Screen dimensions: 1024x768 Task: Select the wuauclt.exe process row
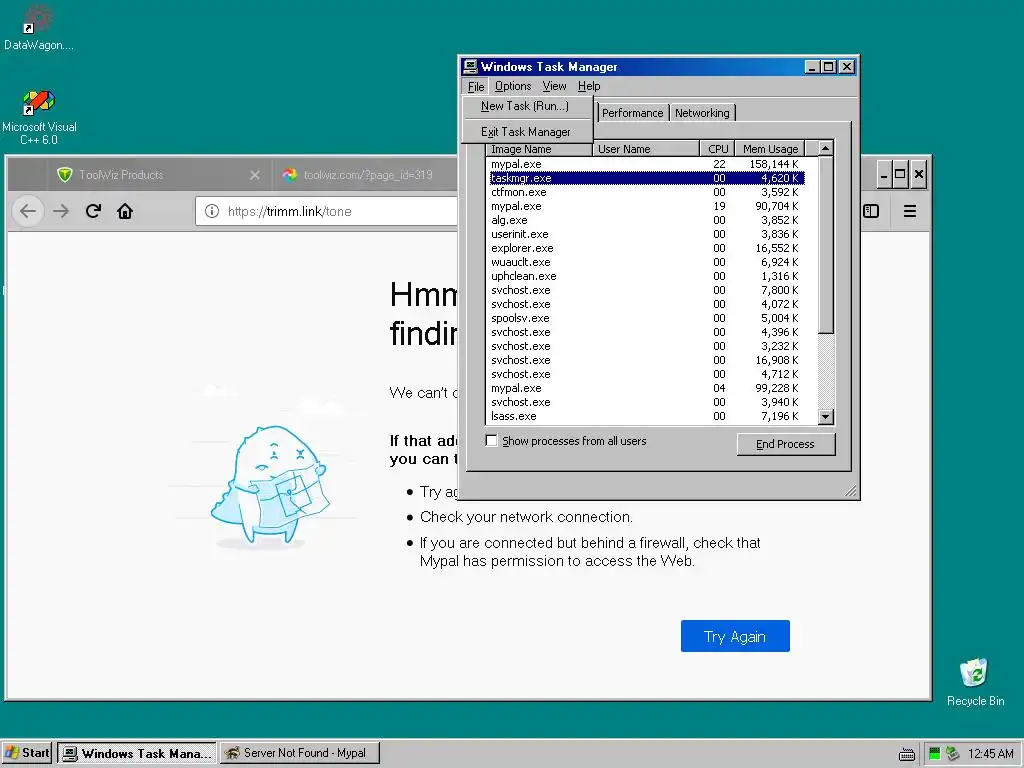point(647,262)
